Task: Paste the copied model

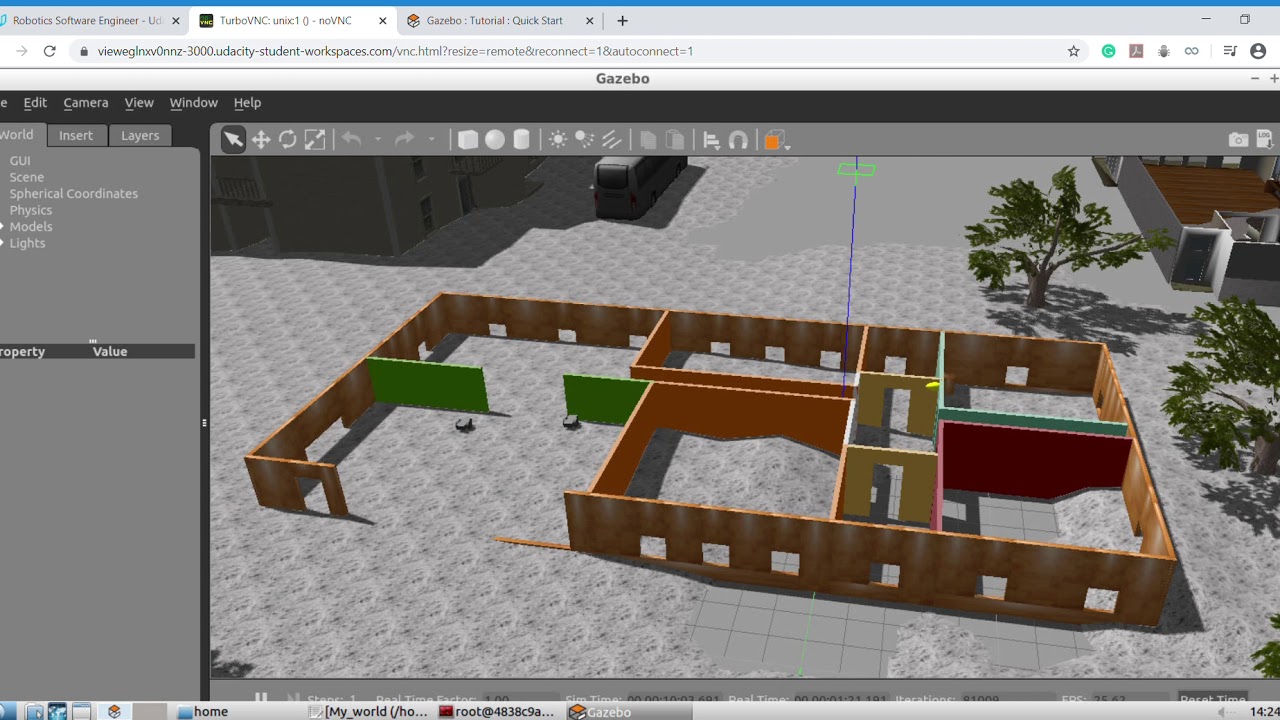Action: click(x=675, y=140)
